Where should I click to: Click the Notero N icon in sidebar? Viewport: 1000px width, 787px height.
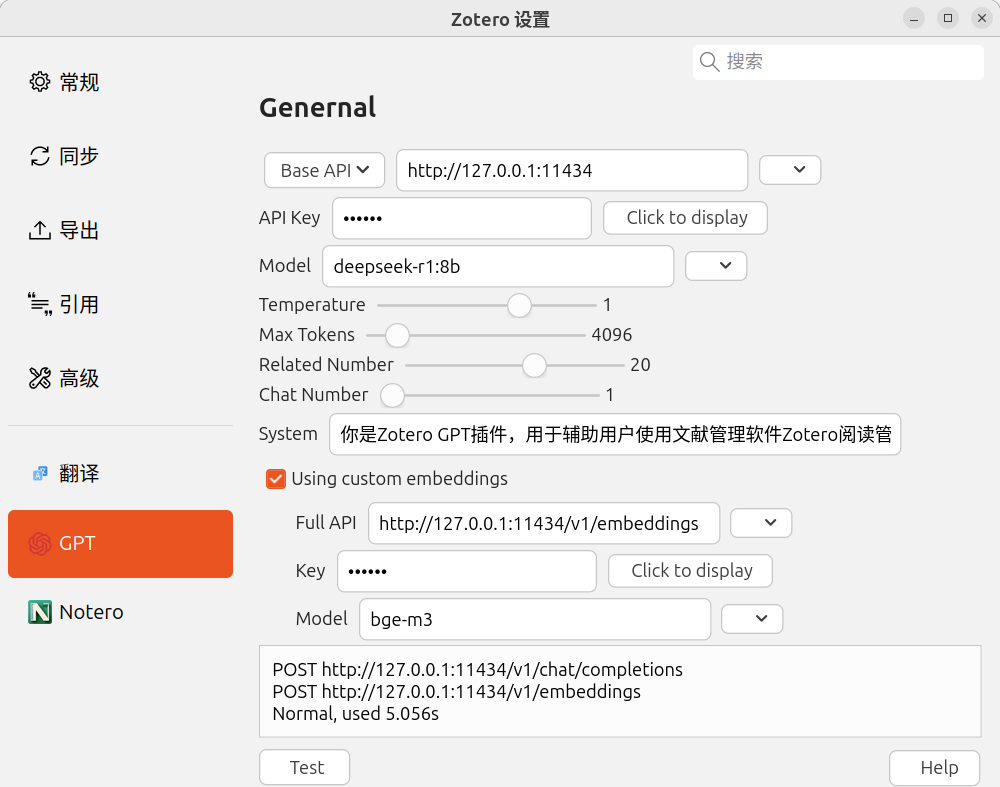(40, 612)
